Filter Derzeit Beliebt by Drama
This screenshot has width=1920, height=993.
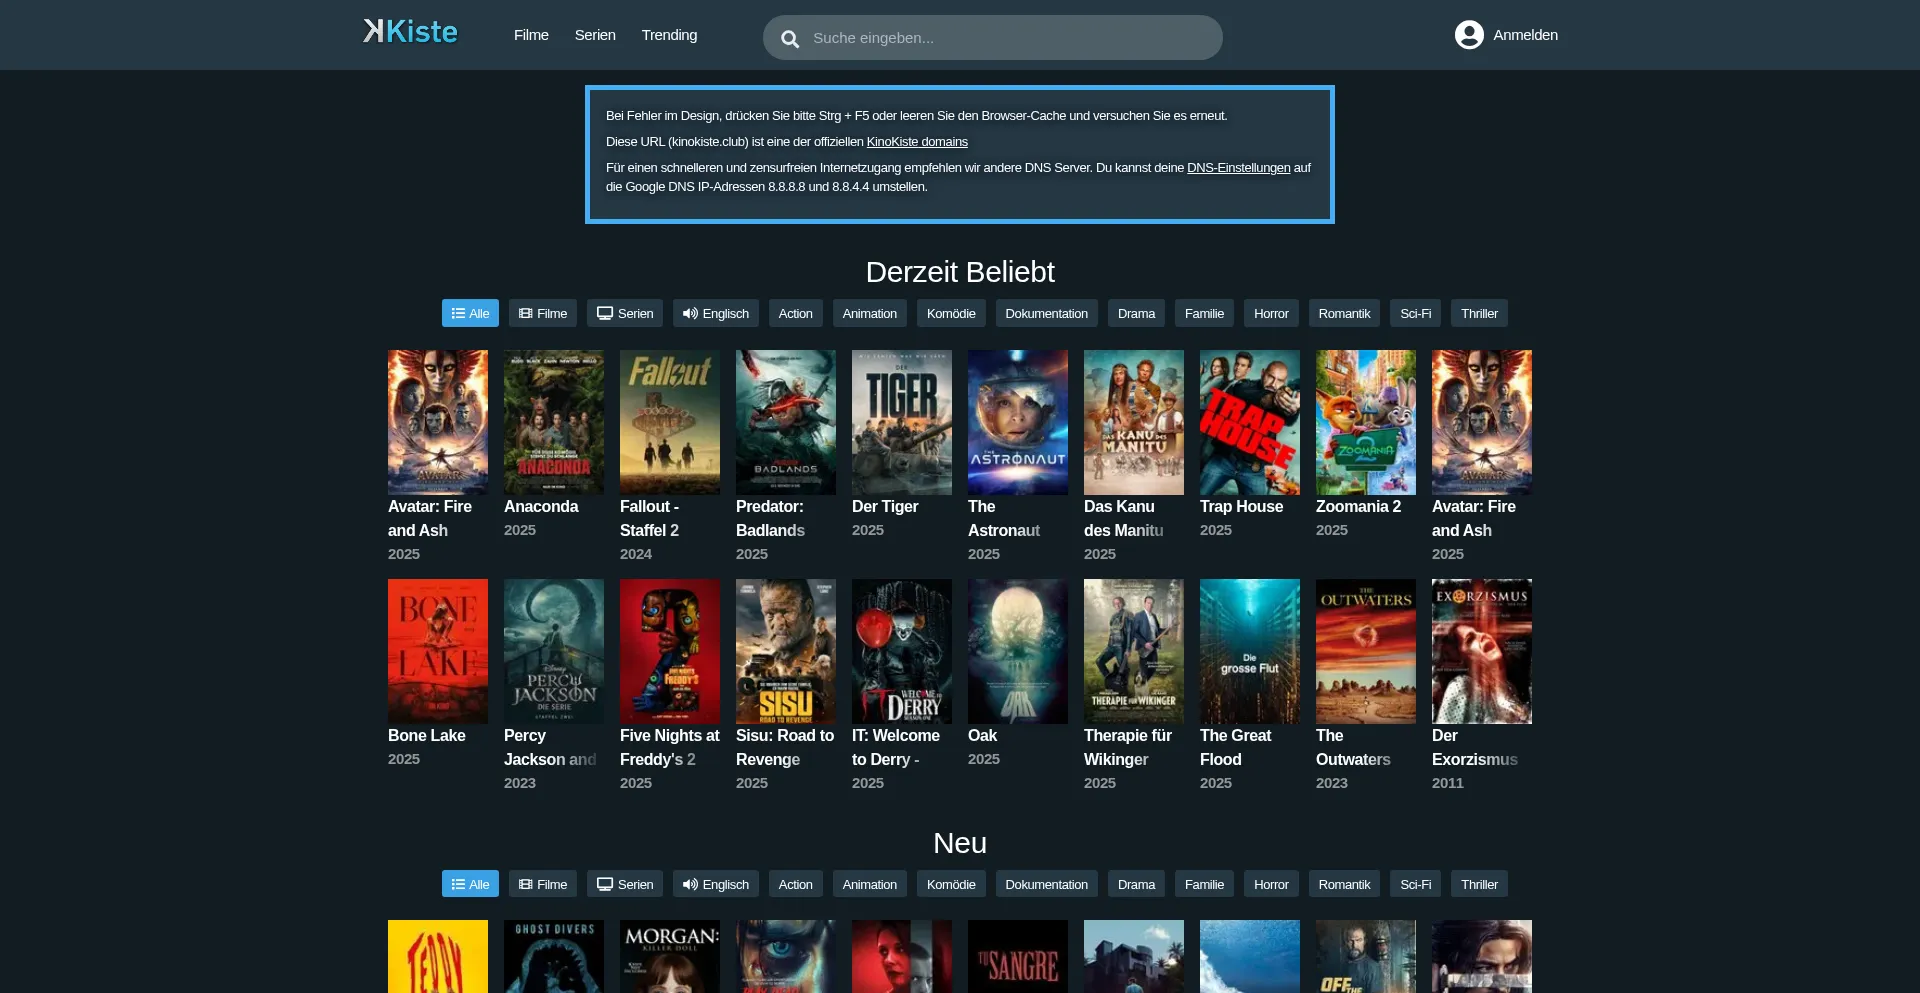(x=1136, y=313)
